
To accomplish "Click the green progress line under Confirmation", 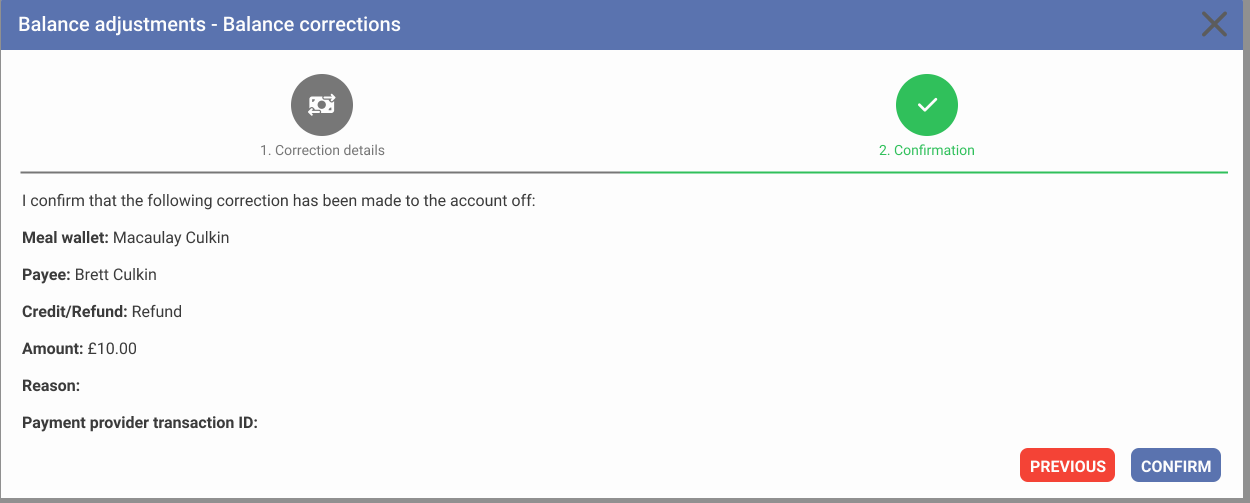I will point(923,172).
